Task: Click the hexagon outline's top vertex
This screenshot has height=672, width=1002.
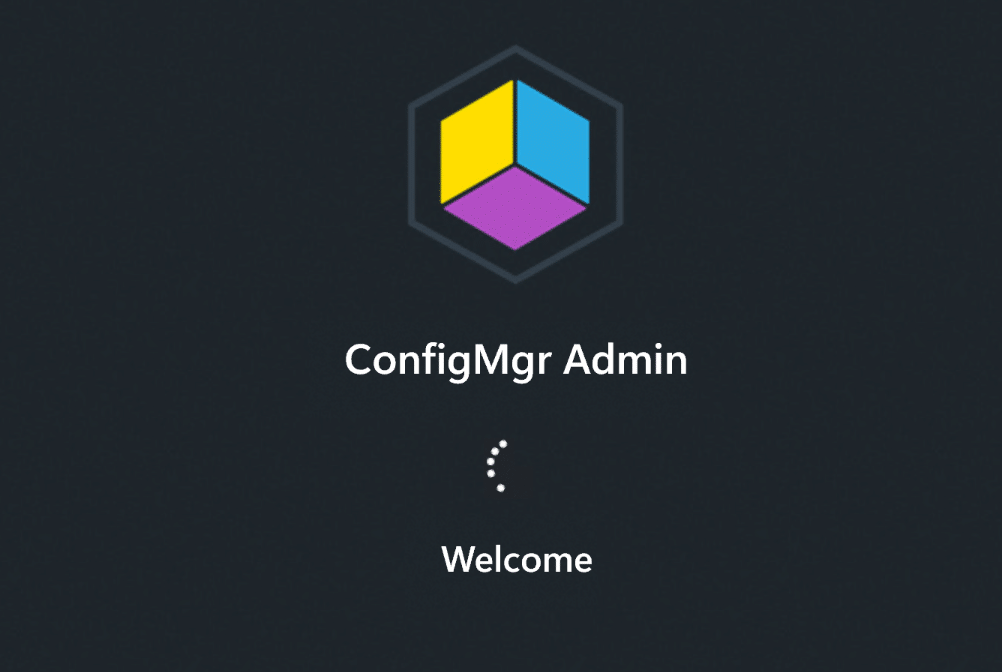Action: pyautogui.click(x=515, y=48)
